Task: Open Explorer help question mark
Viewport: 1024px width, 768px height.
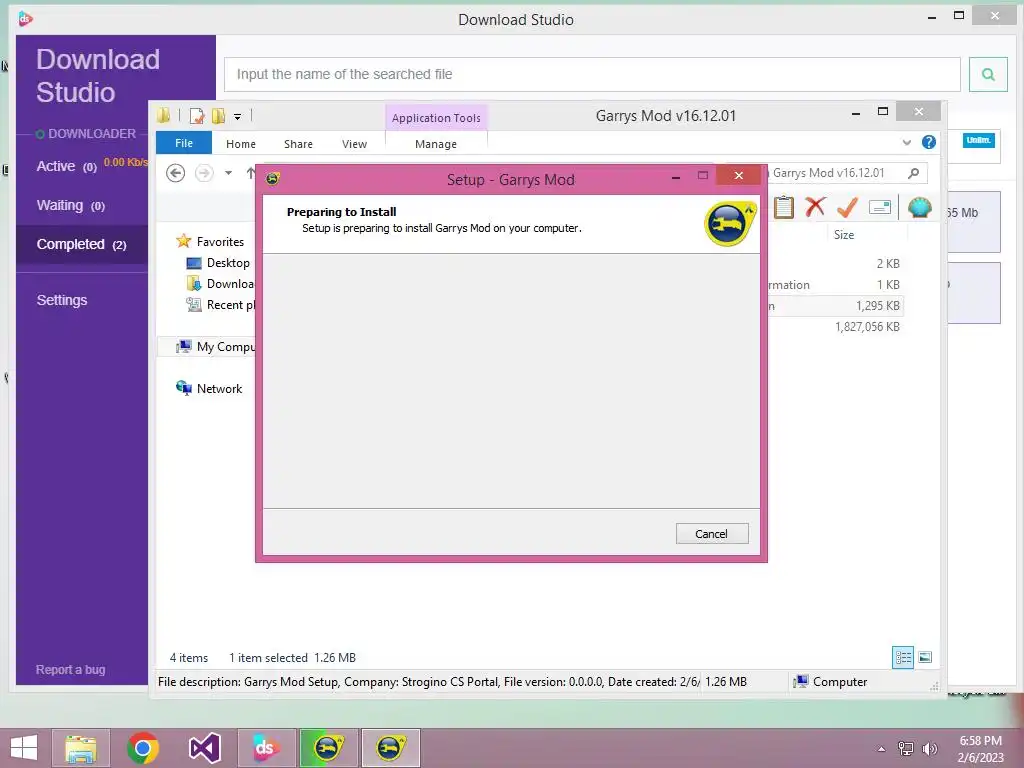Action: coord(929,142)
